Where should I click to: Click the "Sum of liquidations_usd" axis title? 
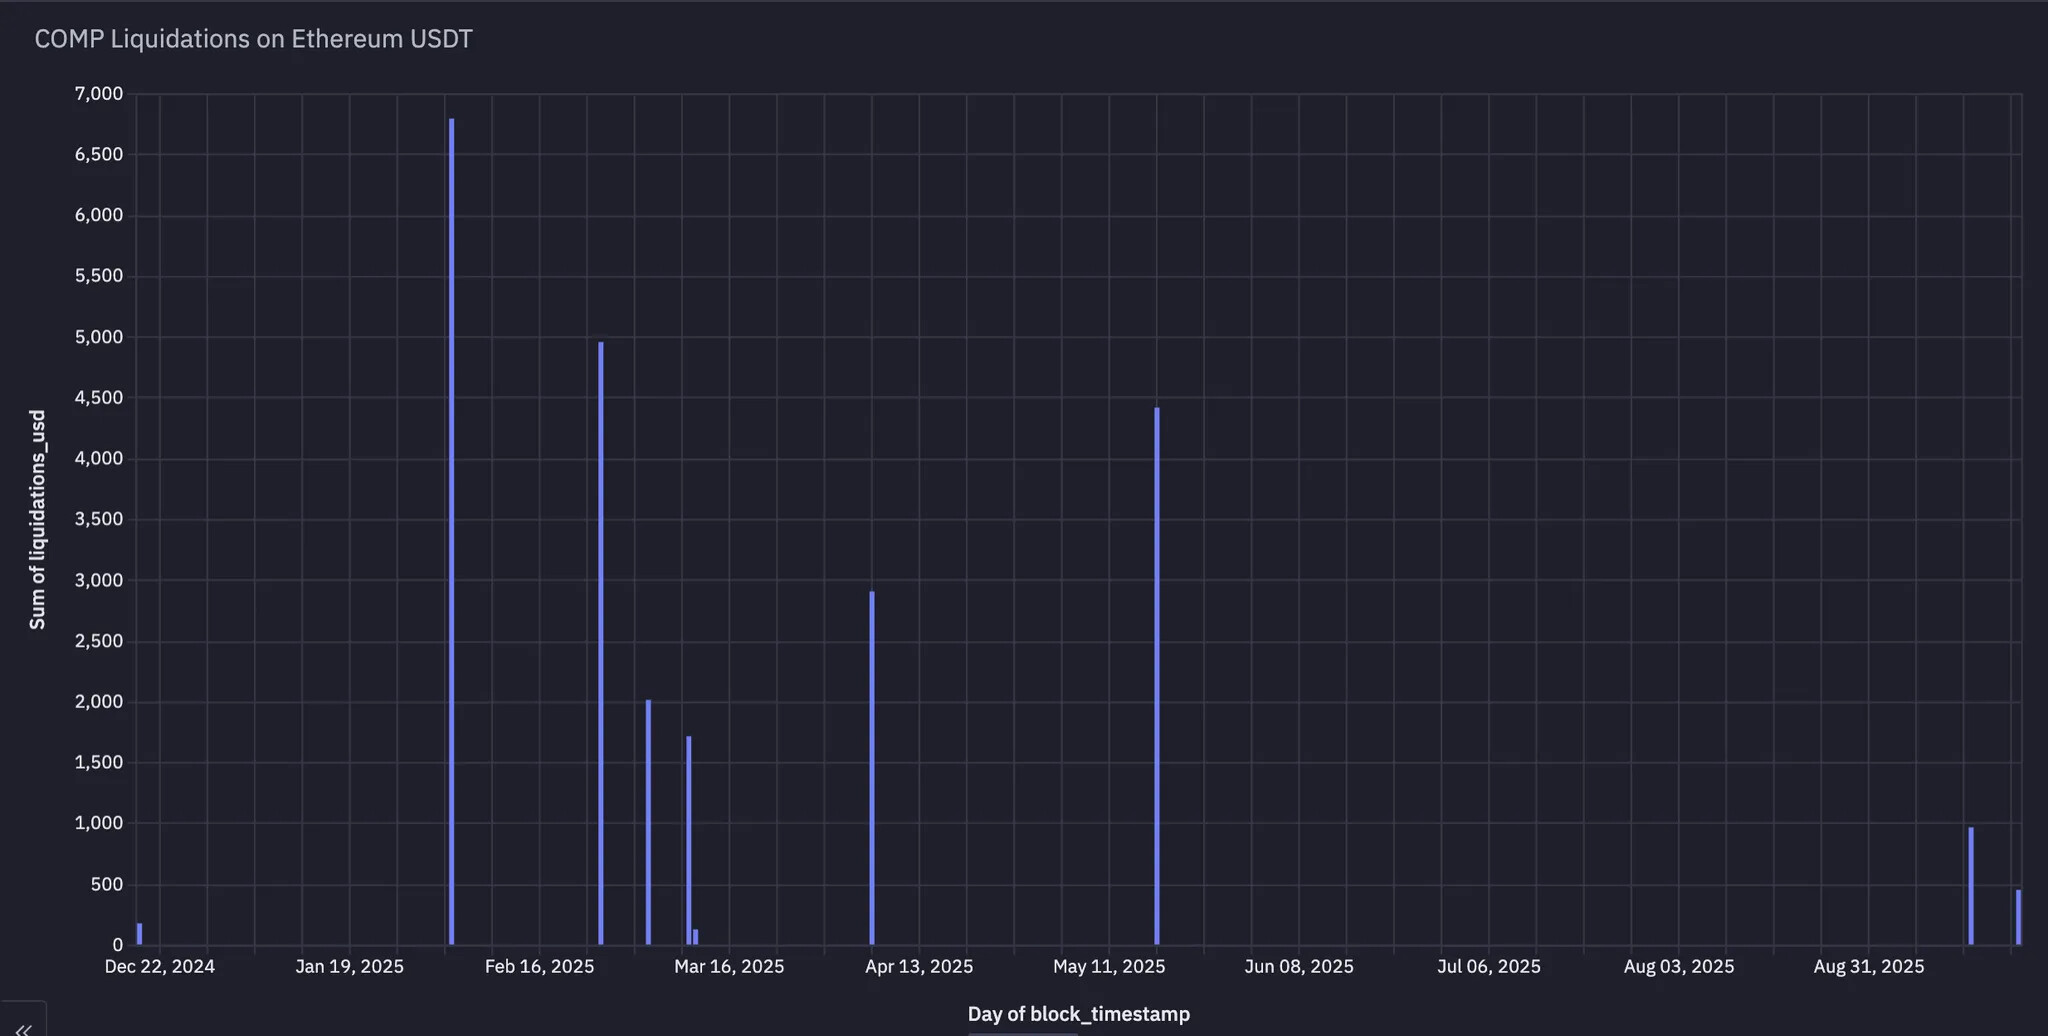(38, 520)
